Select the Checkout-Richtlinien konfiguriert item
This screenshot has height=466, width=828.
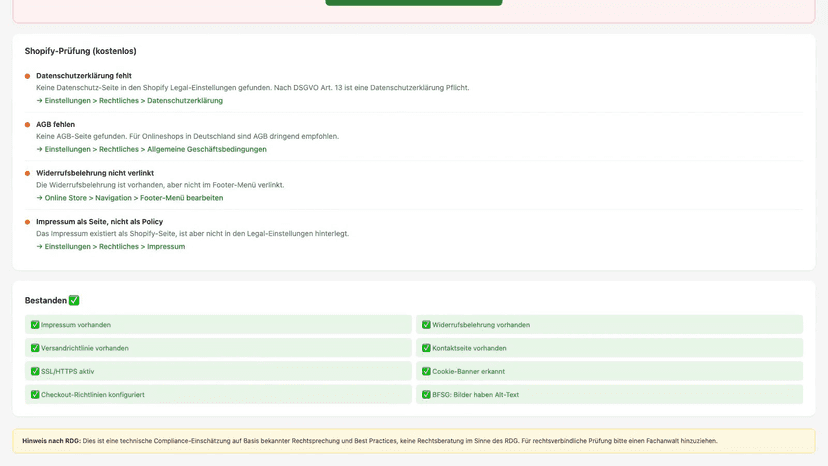(x=218, y=394)
